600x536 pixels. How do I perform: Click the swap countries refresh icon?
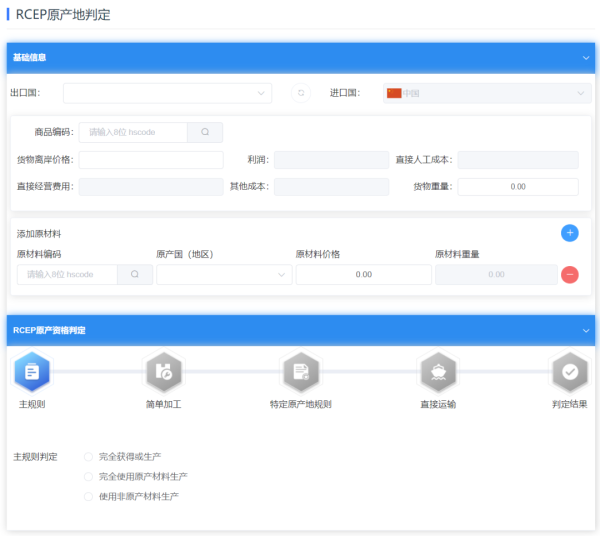(x=301, y=93)
